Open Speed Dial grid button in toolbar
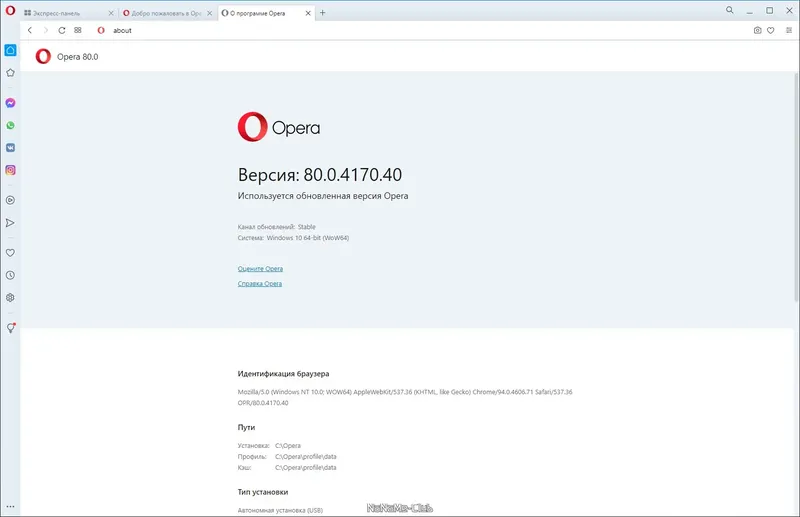 tap(78, 30)
